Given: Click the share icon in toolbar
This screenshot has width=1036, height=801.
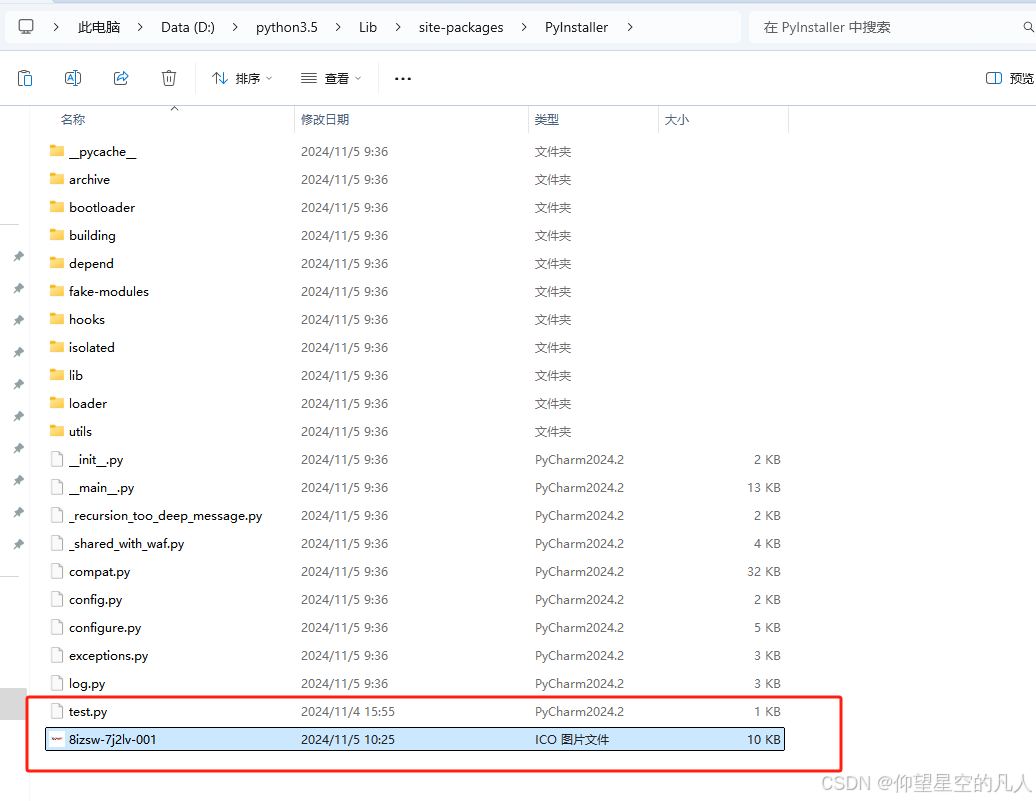Looking at the screenshot, I should [x=121, y=78].
